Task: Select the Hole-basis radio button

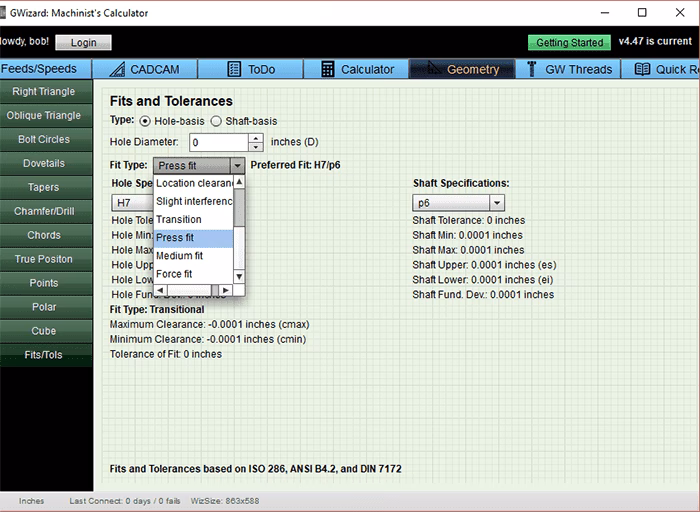Action: [x=145, y=121]
